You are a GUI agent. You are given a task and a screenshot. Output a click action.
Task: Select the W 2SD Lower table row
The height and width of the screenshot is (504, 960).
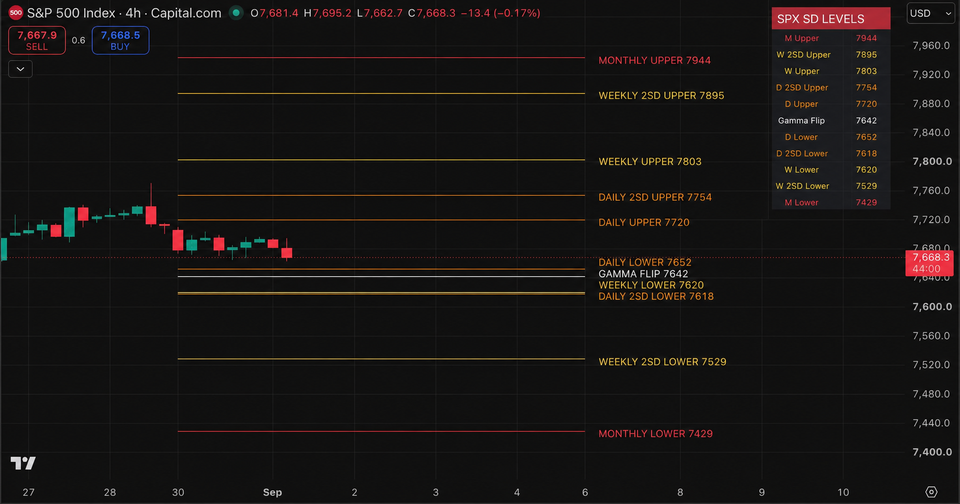(x=831, y=186)
